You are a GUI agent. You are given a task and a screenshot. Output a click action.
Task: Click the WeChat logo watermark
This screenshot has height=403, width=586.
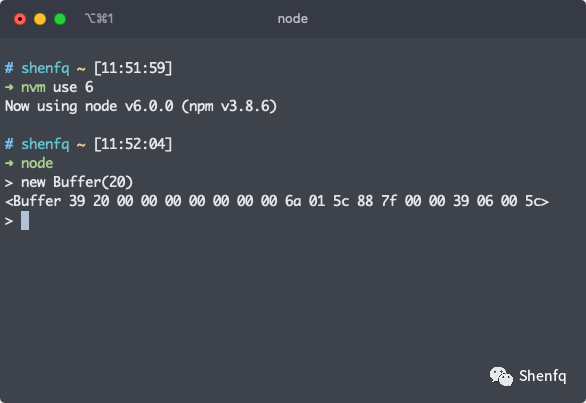501,376
